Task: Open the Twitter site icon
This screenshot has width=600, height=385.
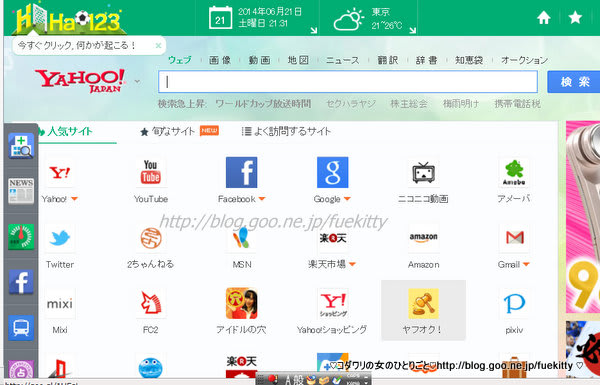Action: click(60, 238)
